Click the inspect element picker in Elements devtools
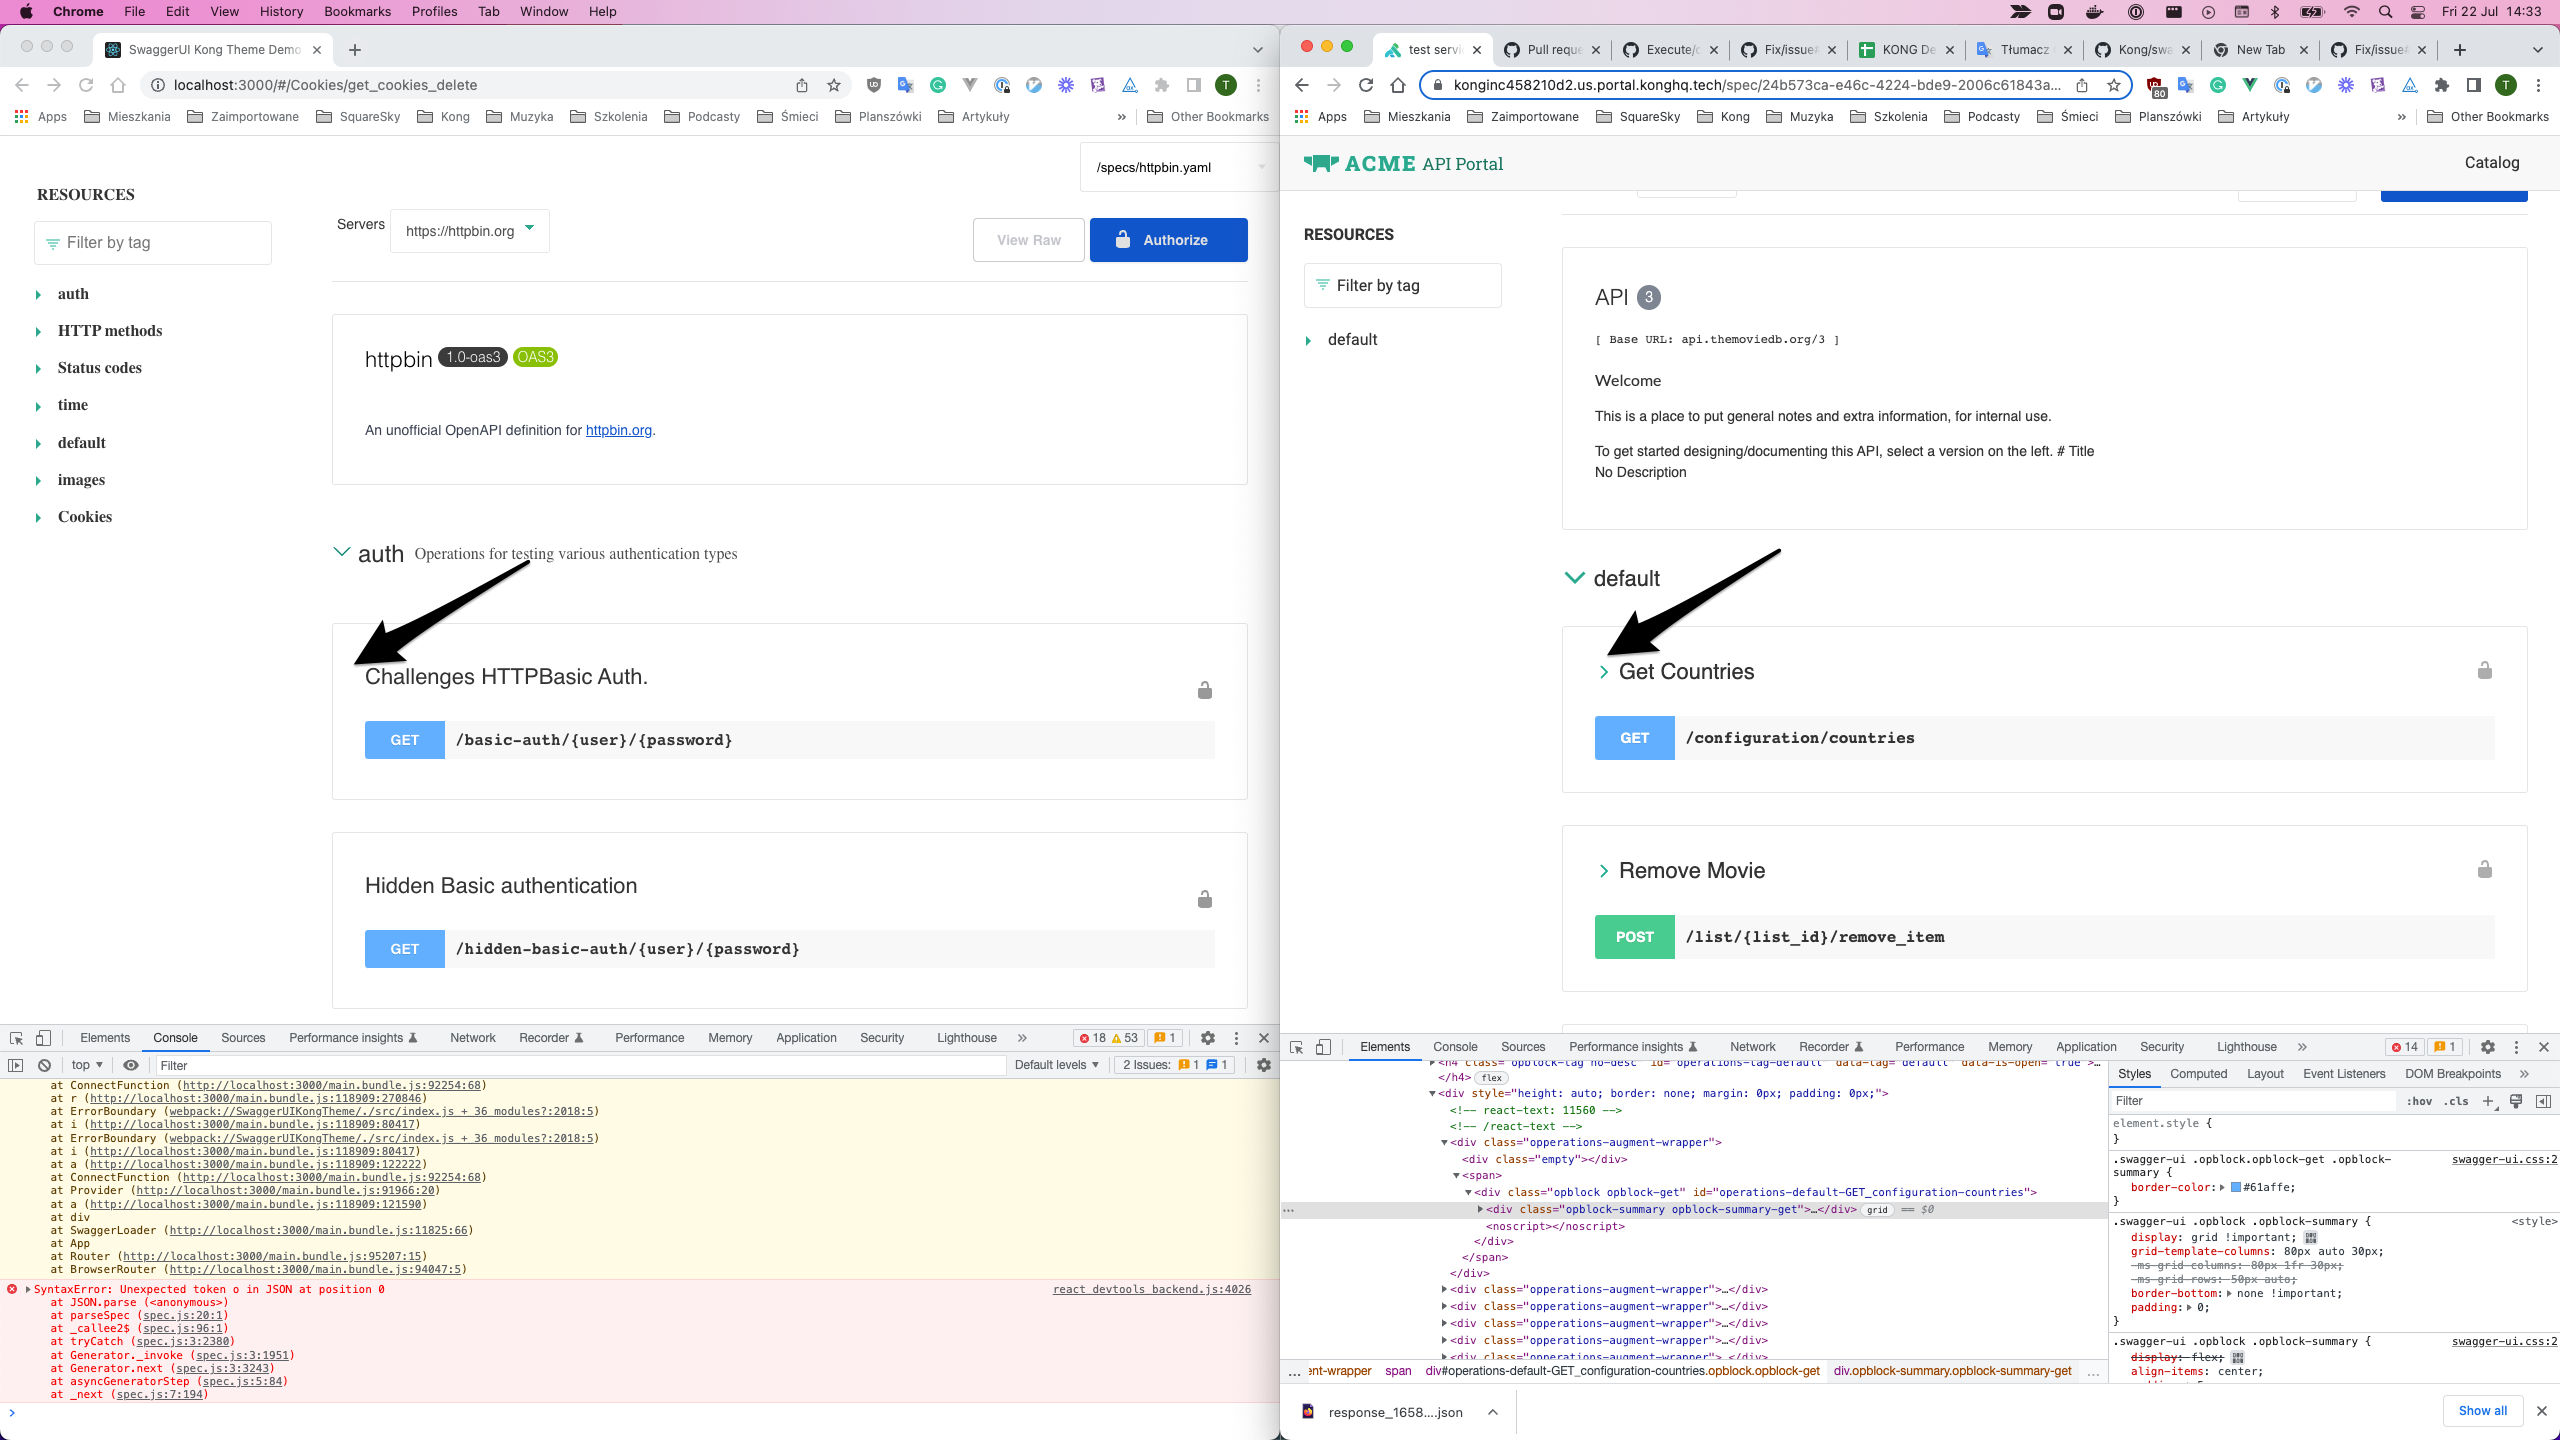2560x1440 pixels. pos(1297,1047)
